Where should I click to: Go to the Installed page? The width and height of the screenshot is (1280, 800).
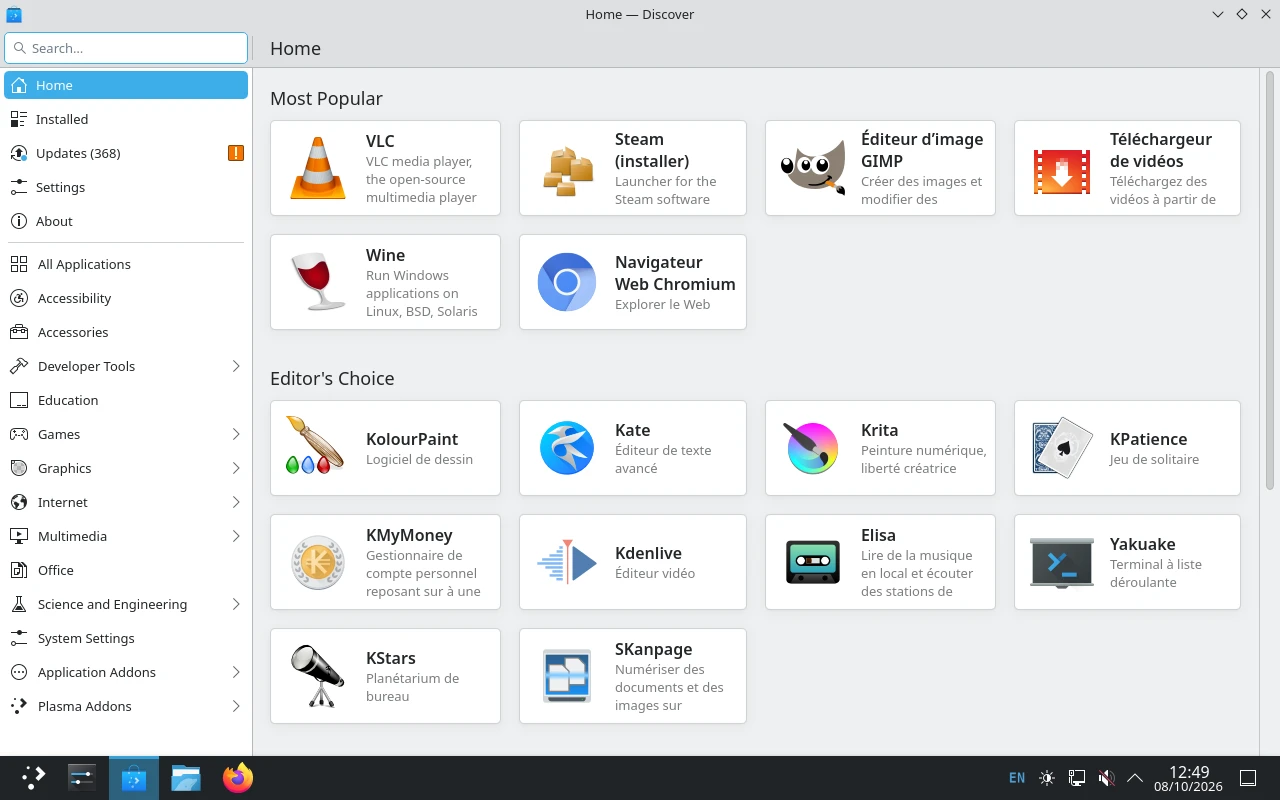tap(126, 119)
